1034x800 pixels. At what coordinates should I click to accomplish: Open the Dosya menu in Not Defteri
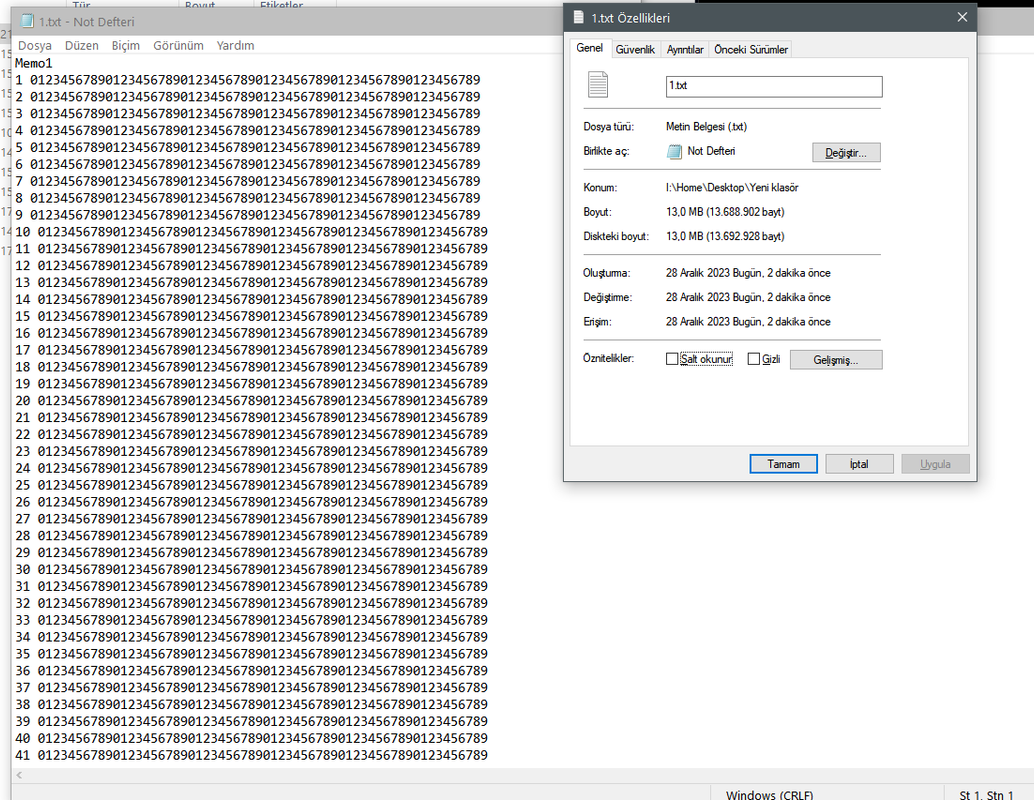[35, 46]
